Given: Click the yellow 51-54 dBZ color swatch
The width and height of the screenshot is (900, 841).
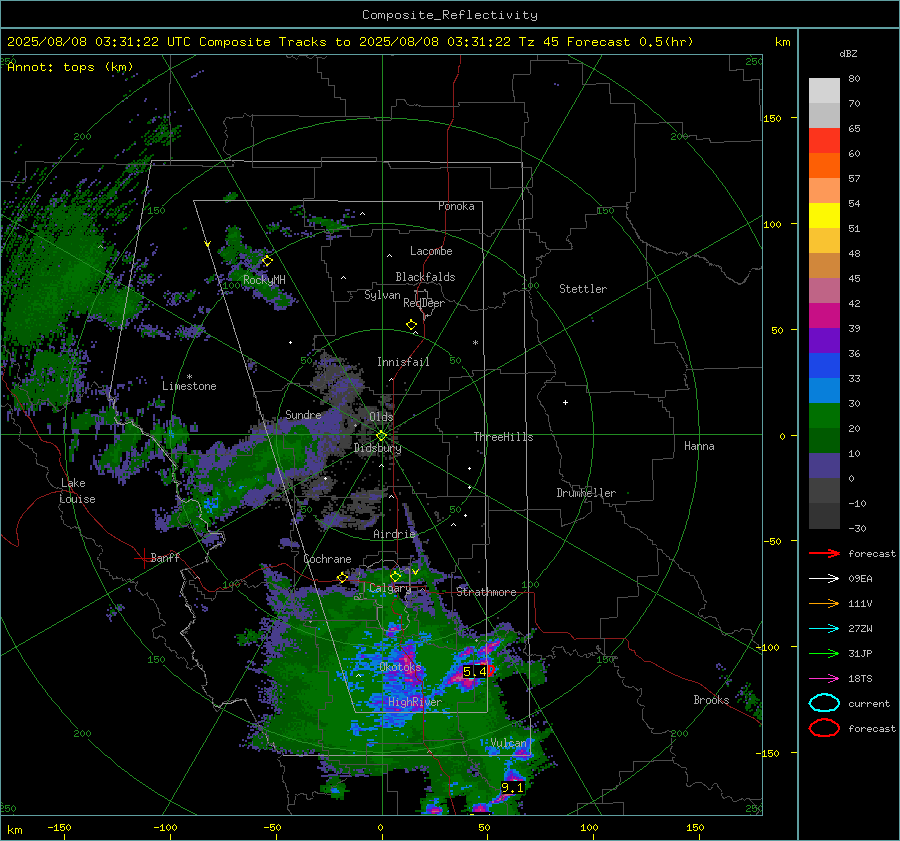Looking at the screenshot, I should (824, 216).
